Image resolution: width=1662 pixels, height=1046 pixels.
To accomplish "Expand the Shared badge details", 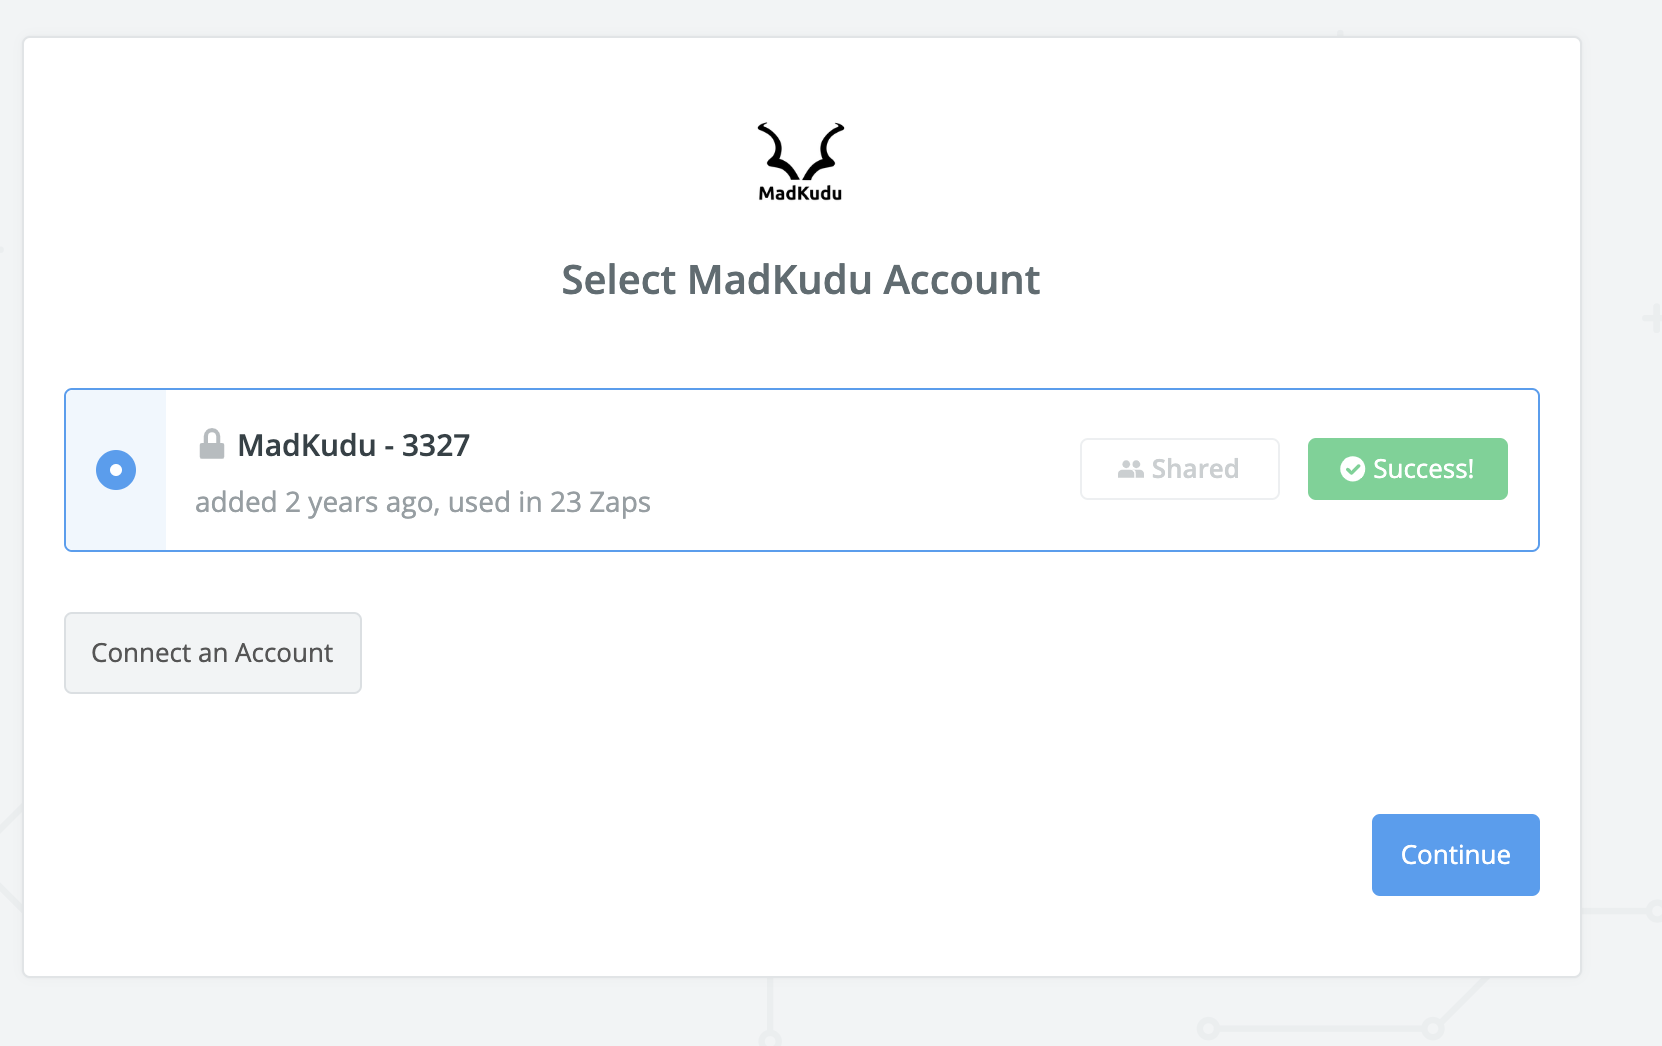I will (x=1180, y=468).
